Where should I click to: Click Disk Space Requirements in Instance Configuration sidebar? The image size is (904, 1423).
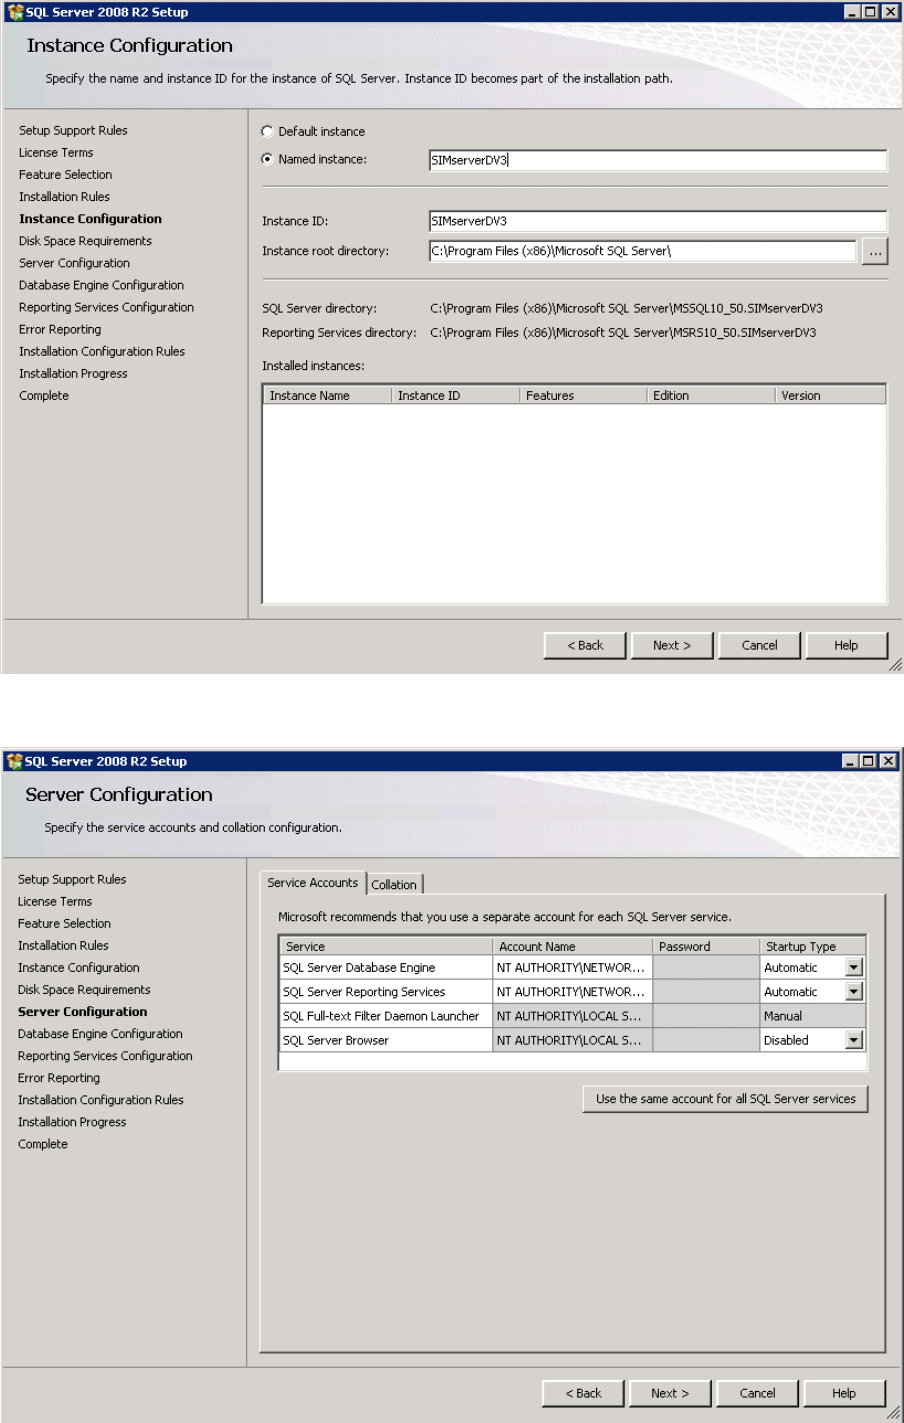[85, 241]
